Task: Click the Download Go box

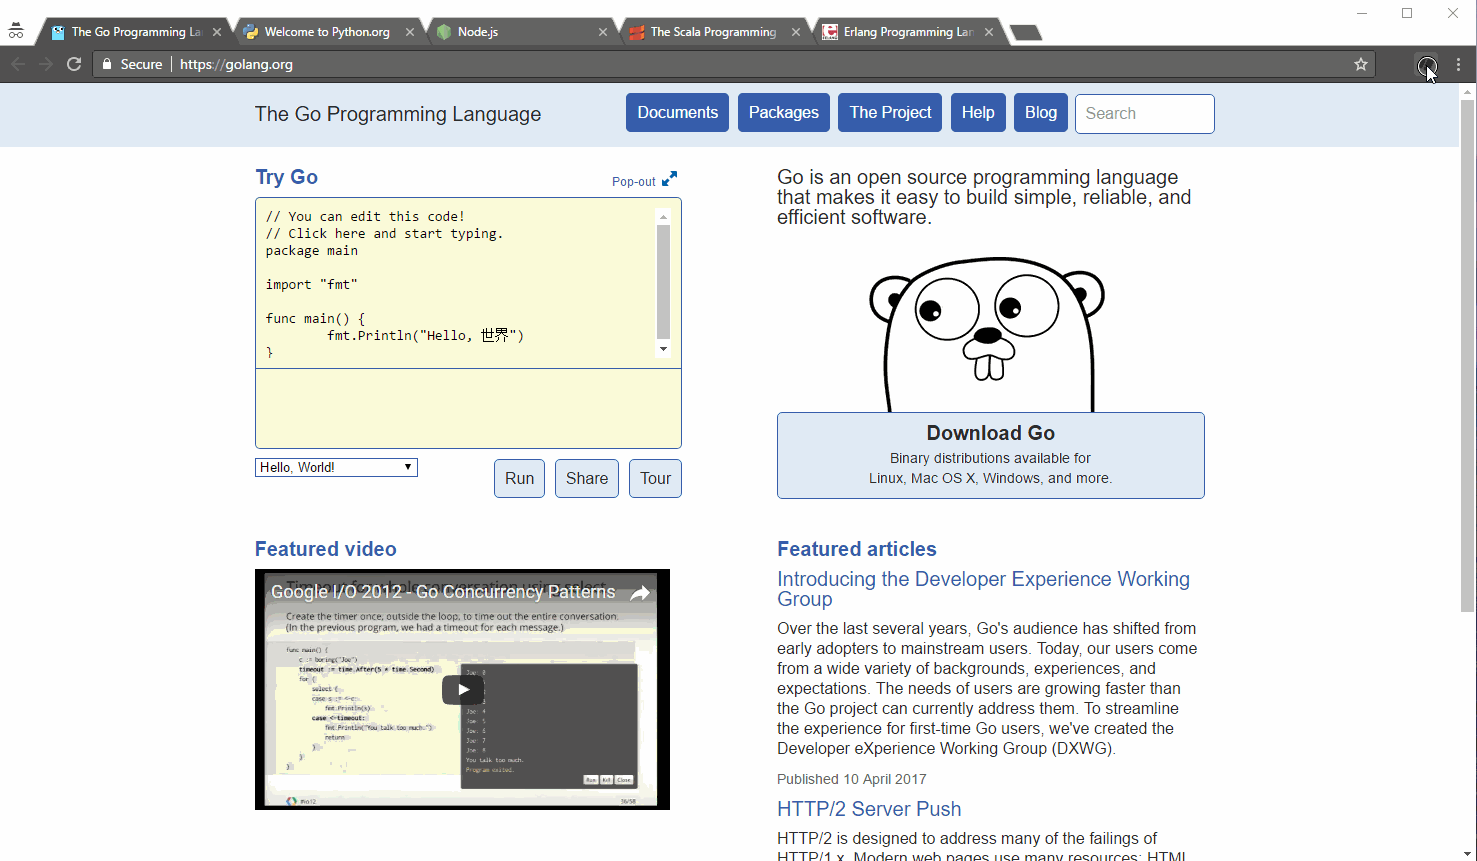Action: (x=991, y=456)
